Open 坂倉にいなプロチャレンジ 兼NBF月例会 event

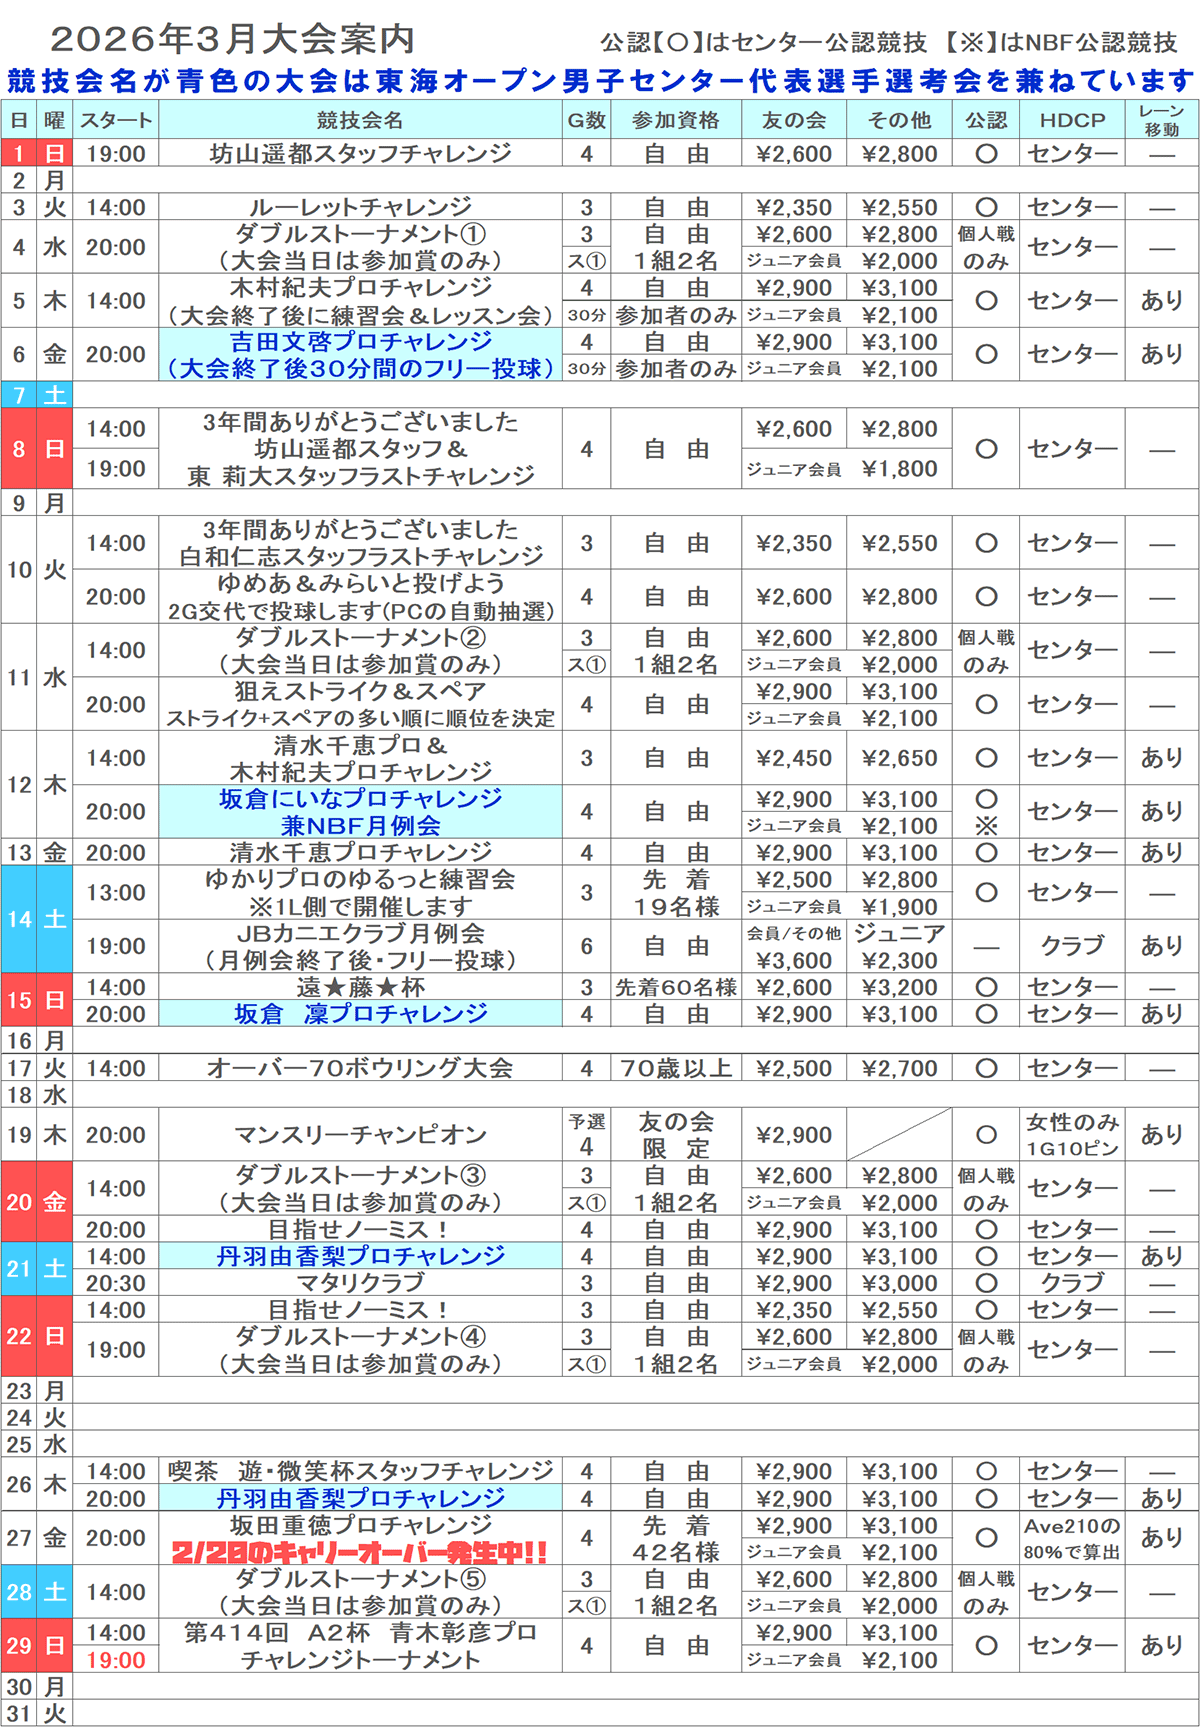[360, 812]
